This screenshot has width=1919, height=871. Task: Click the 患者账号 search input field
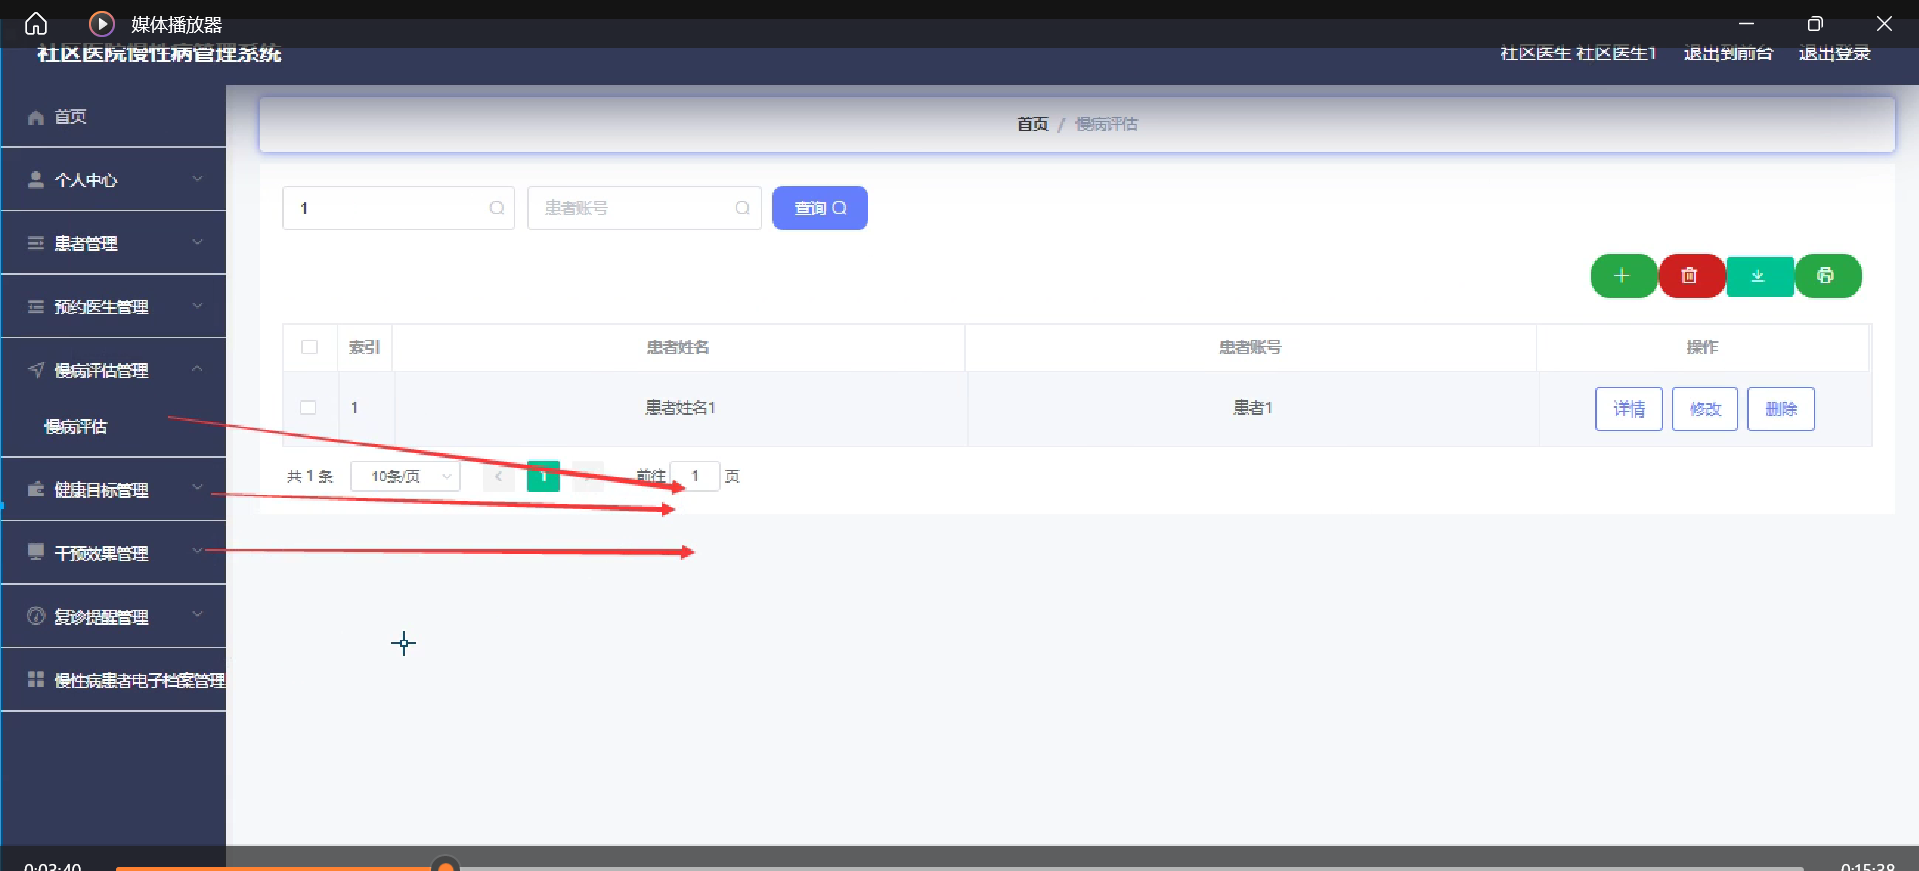point(644,208)
